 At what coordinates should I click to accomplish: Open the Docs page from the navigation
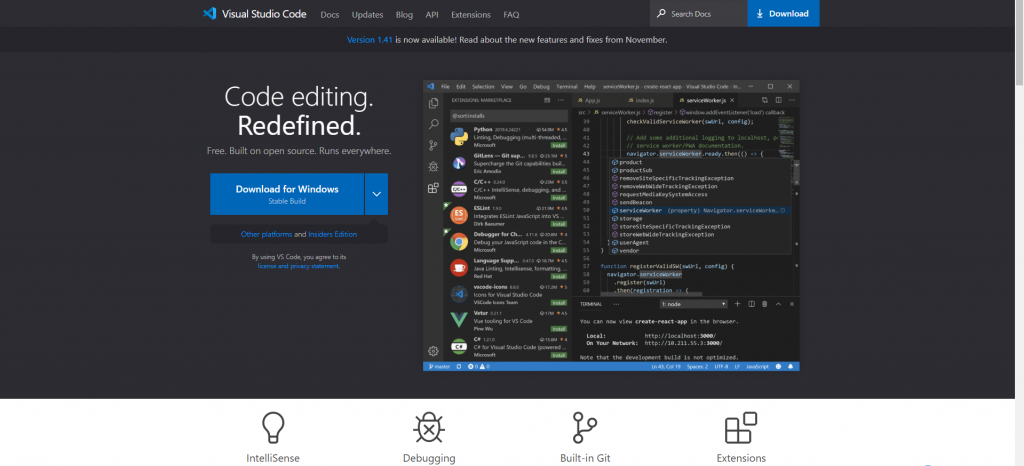pos(330,14)
